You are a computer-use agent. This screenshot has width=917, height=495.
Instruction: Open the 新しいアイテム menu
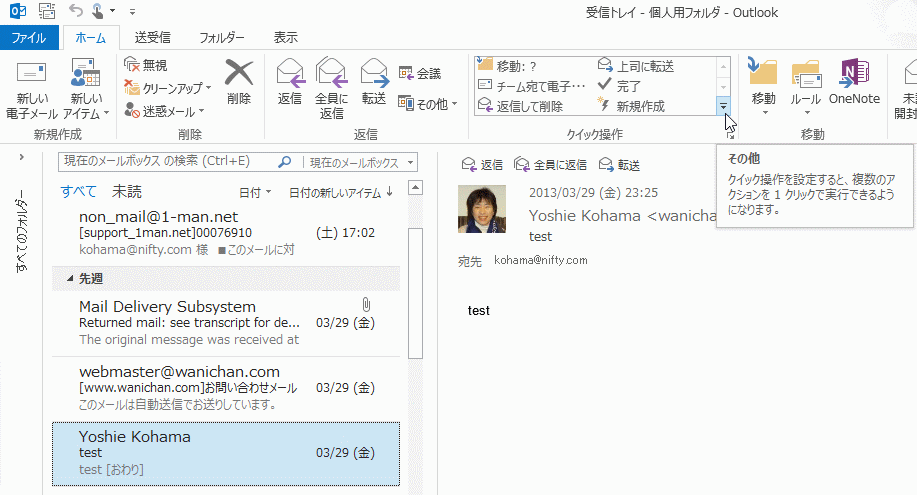pyautogui.click(x=86, y=89)
